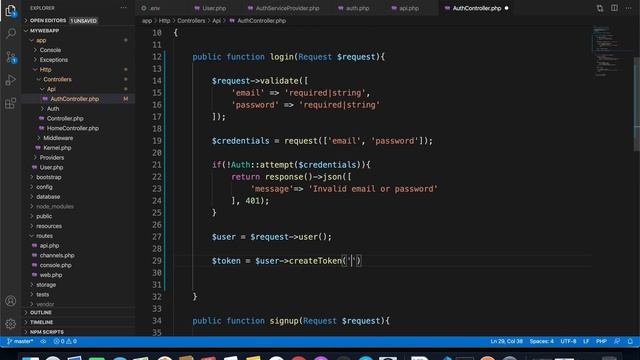Open HomeController.php in file tree
The image size is (640, 360).
(73, 129)
